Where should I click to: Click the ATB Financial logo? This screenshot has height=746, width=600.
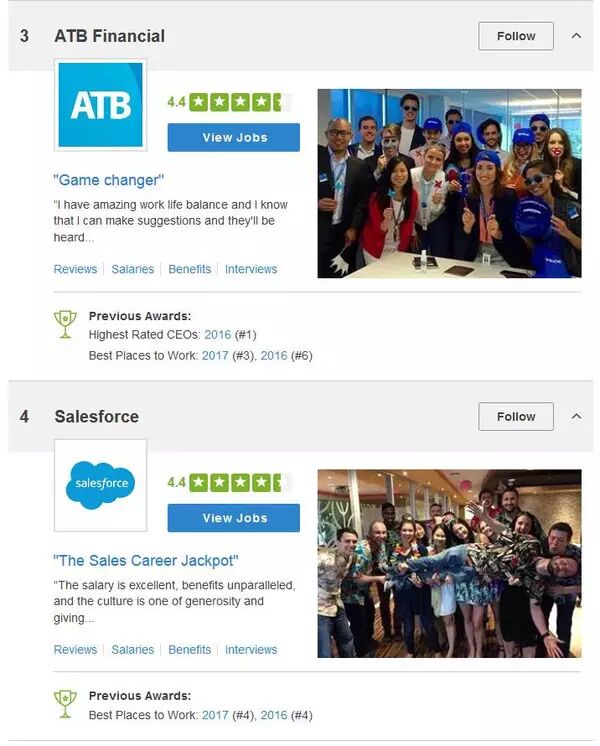click(100, 105)
